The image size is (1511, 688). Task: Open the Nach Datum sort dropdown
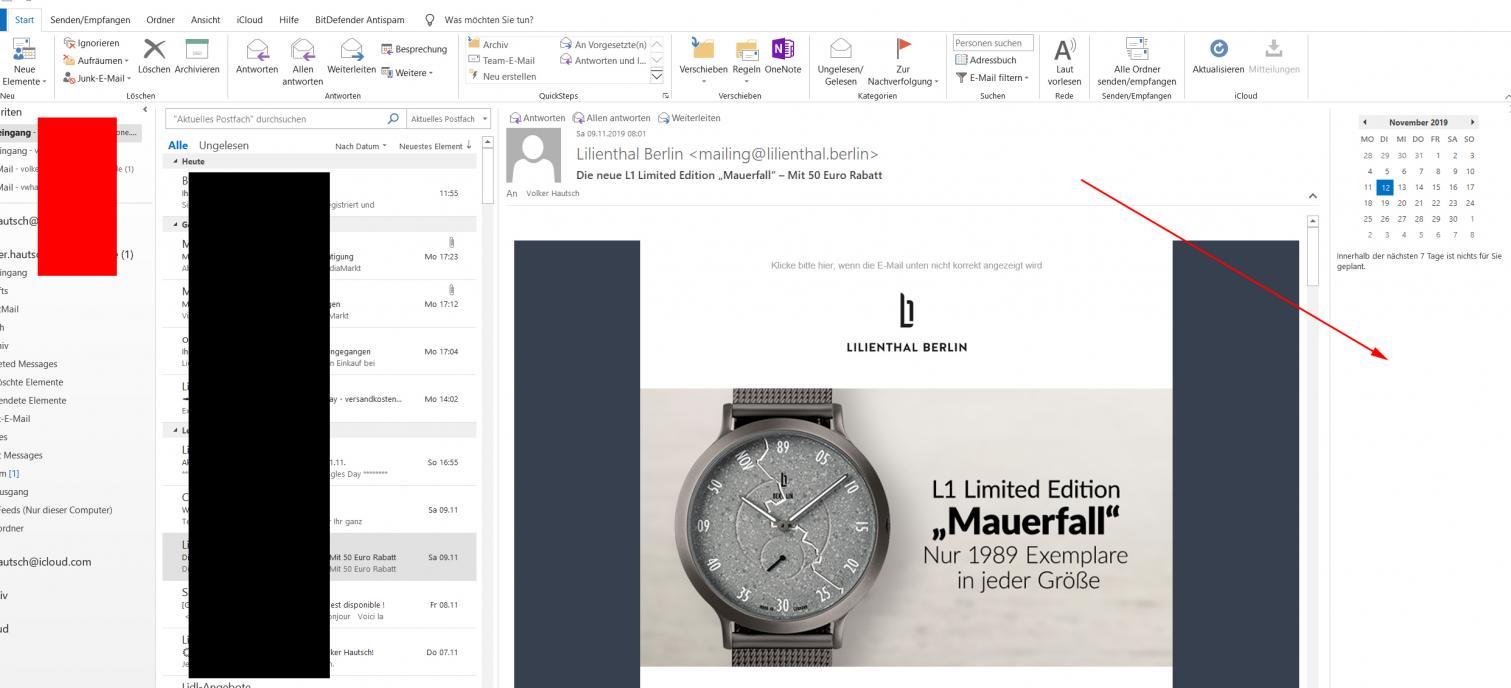click(362, 146)
